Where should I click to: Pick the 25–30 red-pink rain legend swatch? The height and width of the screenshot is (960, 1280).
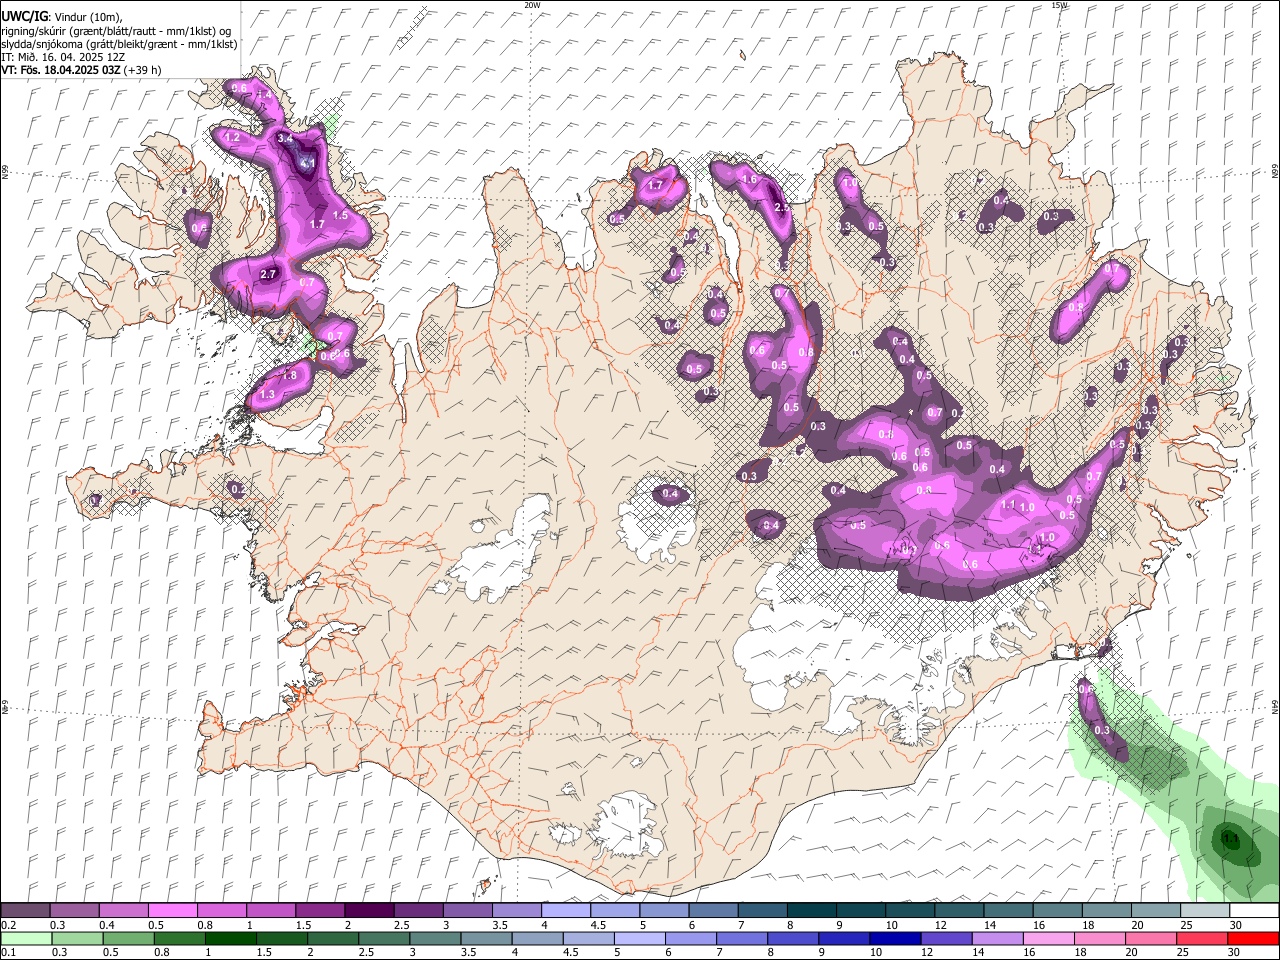click(1203, 938)
